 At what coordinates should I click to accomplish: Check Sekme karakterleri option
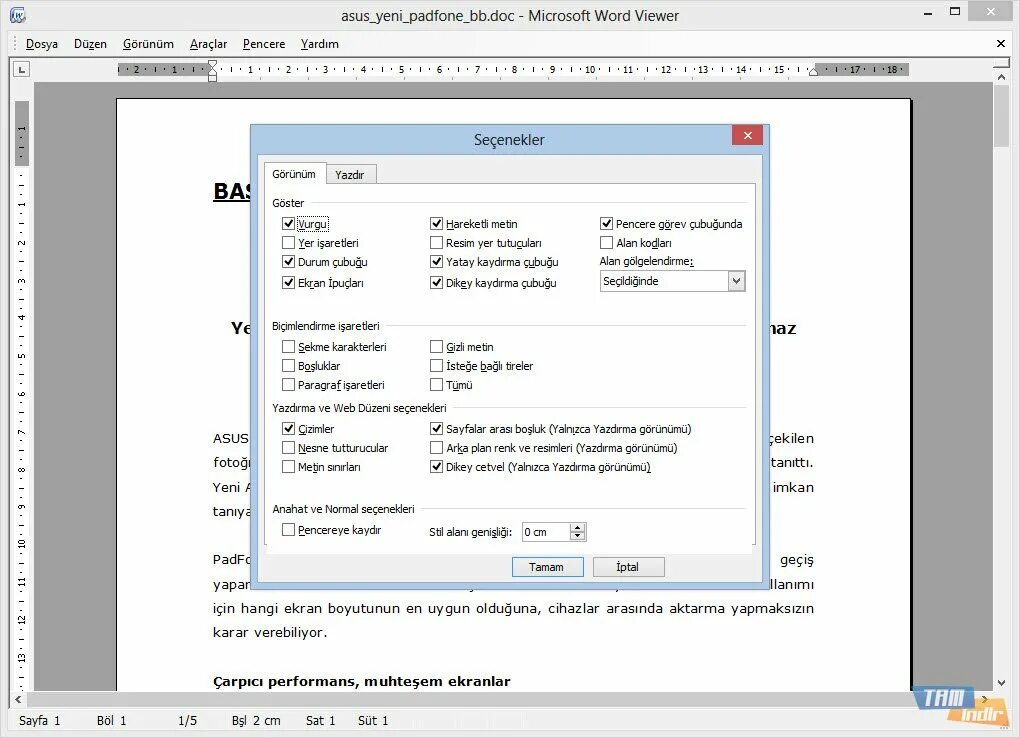288,346
